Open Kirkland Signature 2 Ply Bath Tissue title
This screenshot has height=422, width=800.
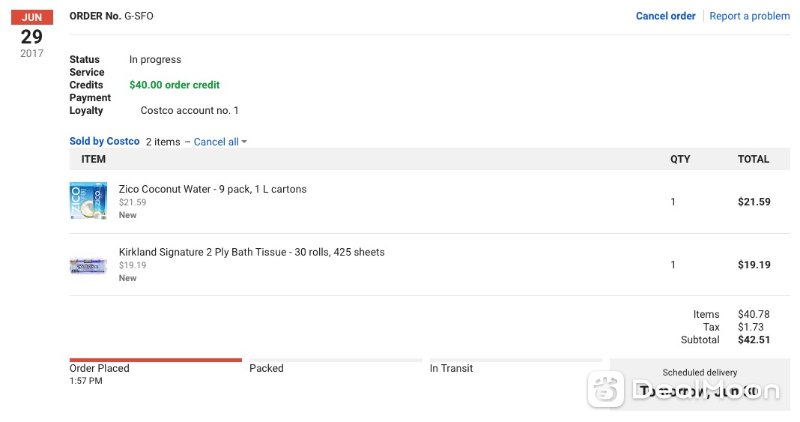click(251, 252)
